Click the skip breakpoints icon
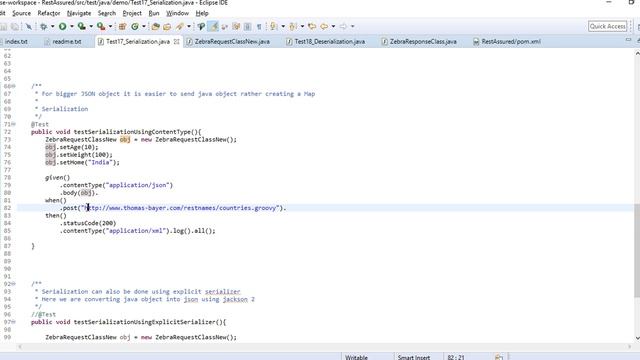 [29, 27]
